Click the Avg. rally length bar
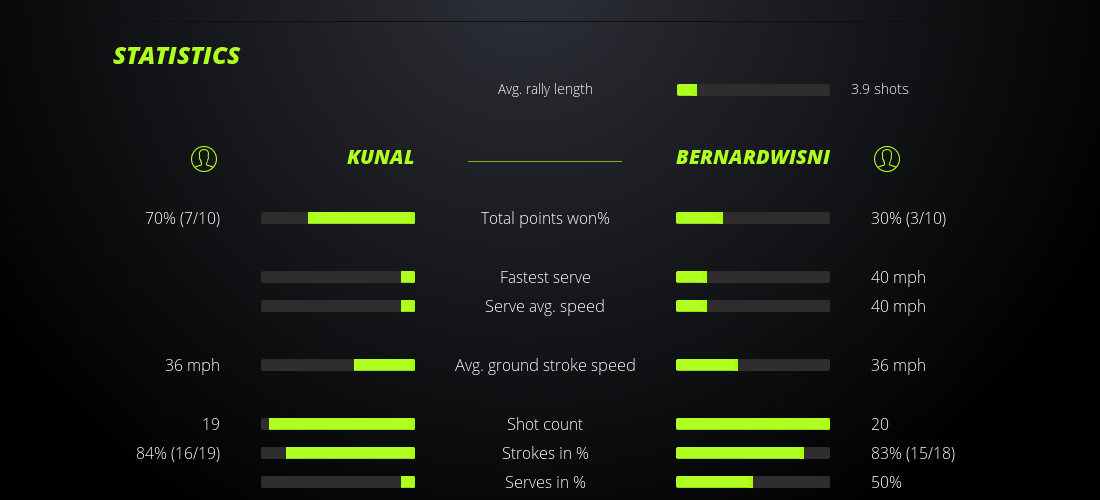 (753, 90)
